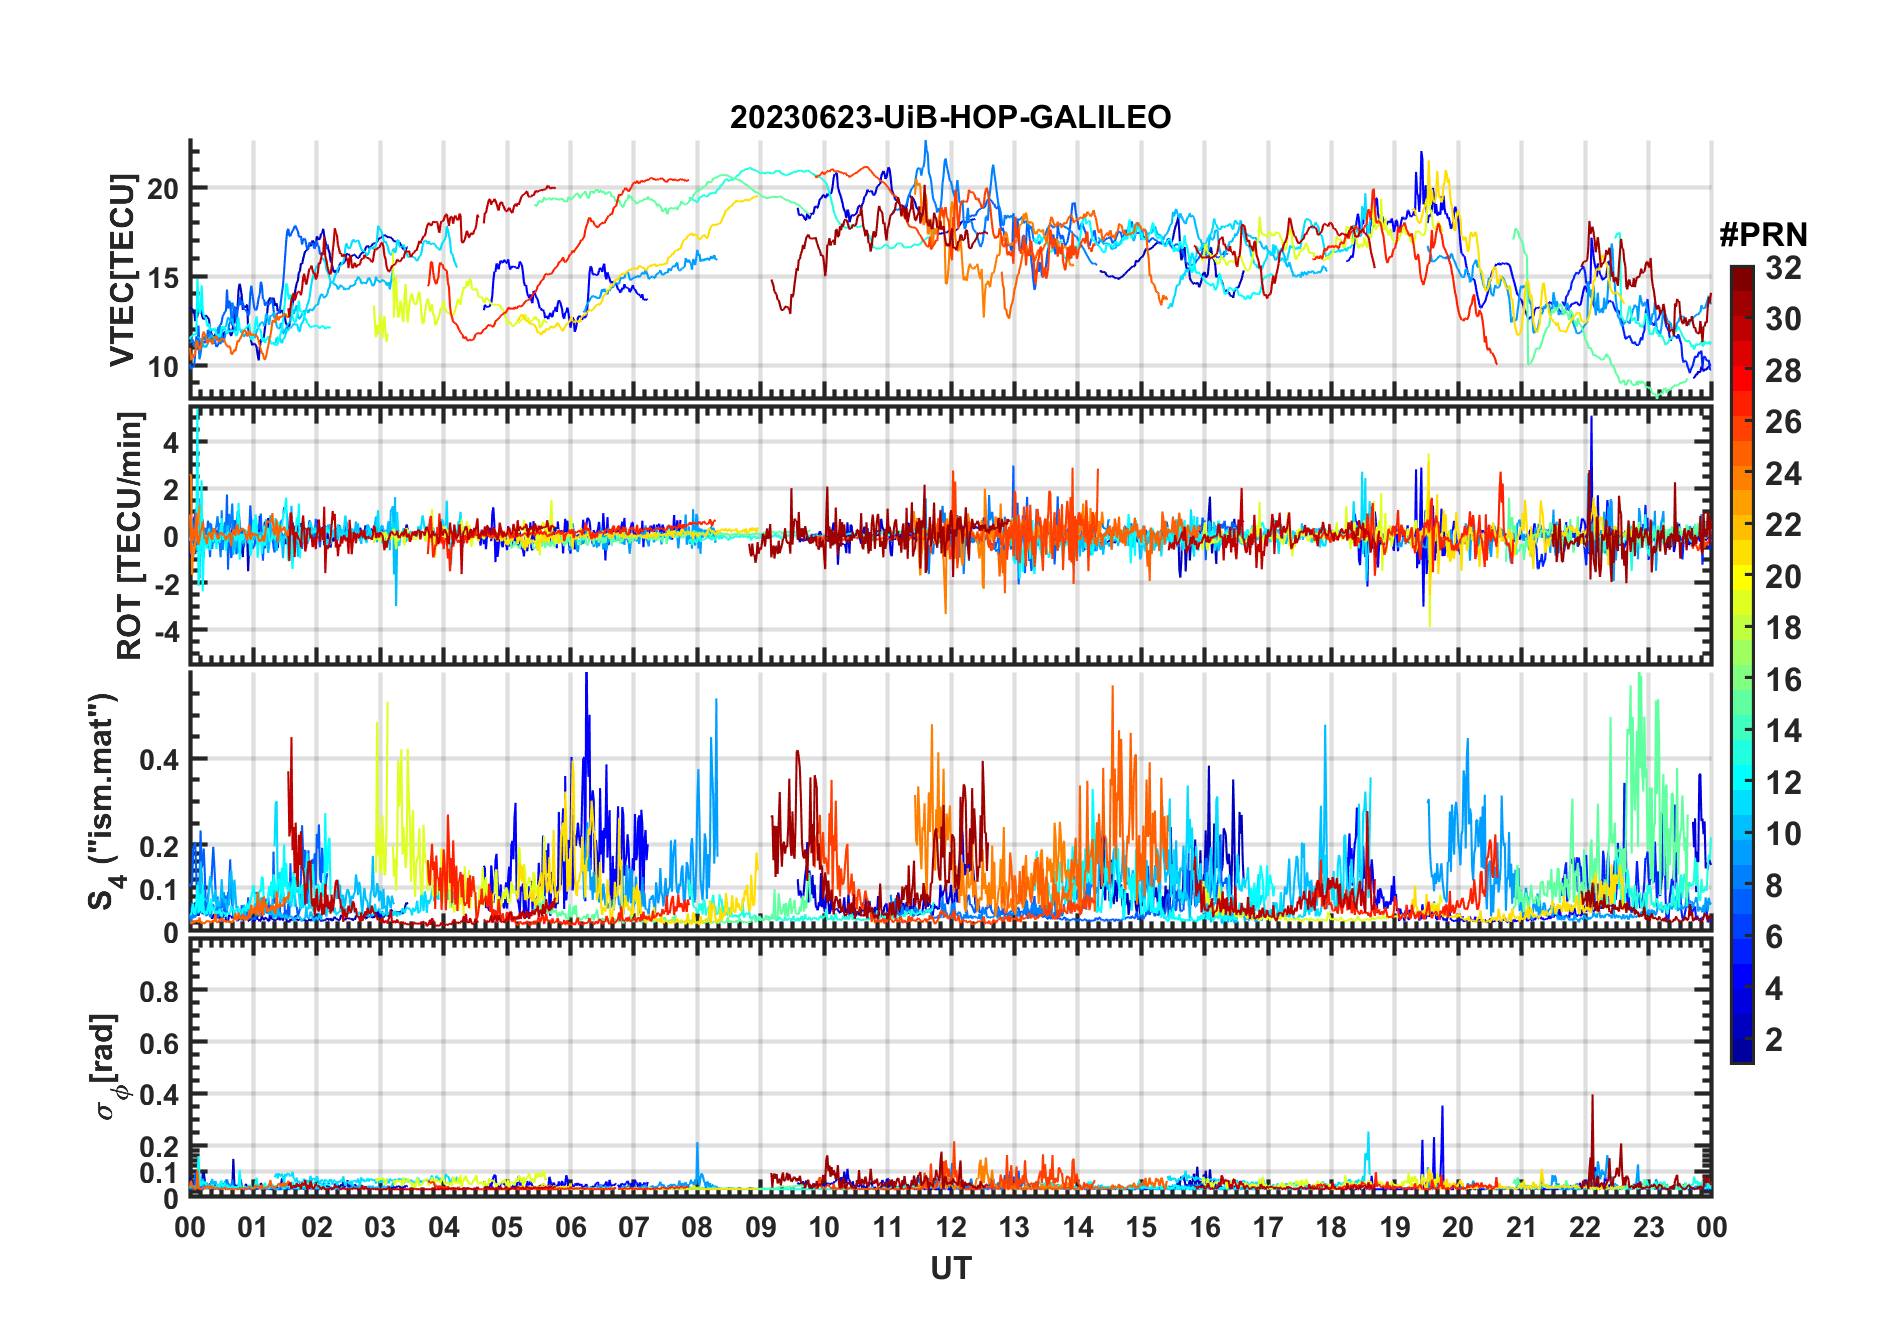
Task: Click the 12 label on PRN colorbar
Action: tap(1783, 783)
